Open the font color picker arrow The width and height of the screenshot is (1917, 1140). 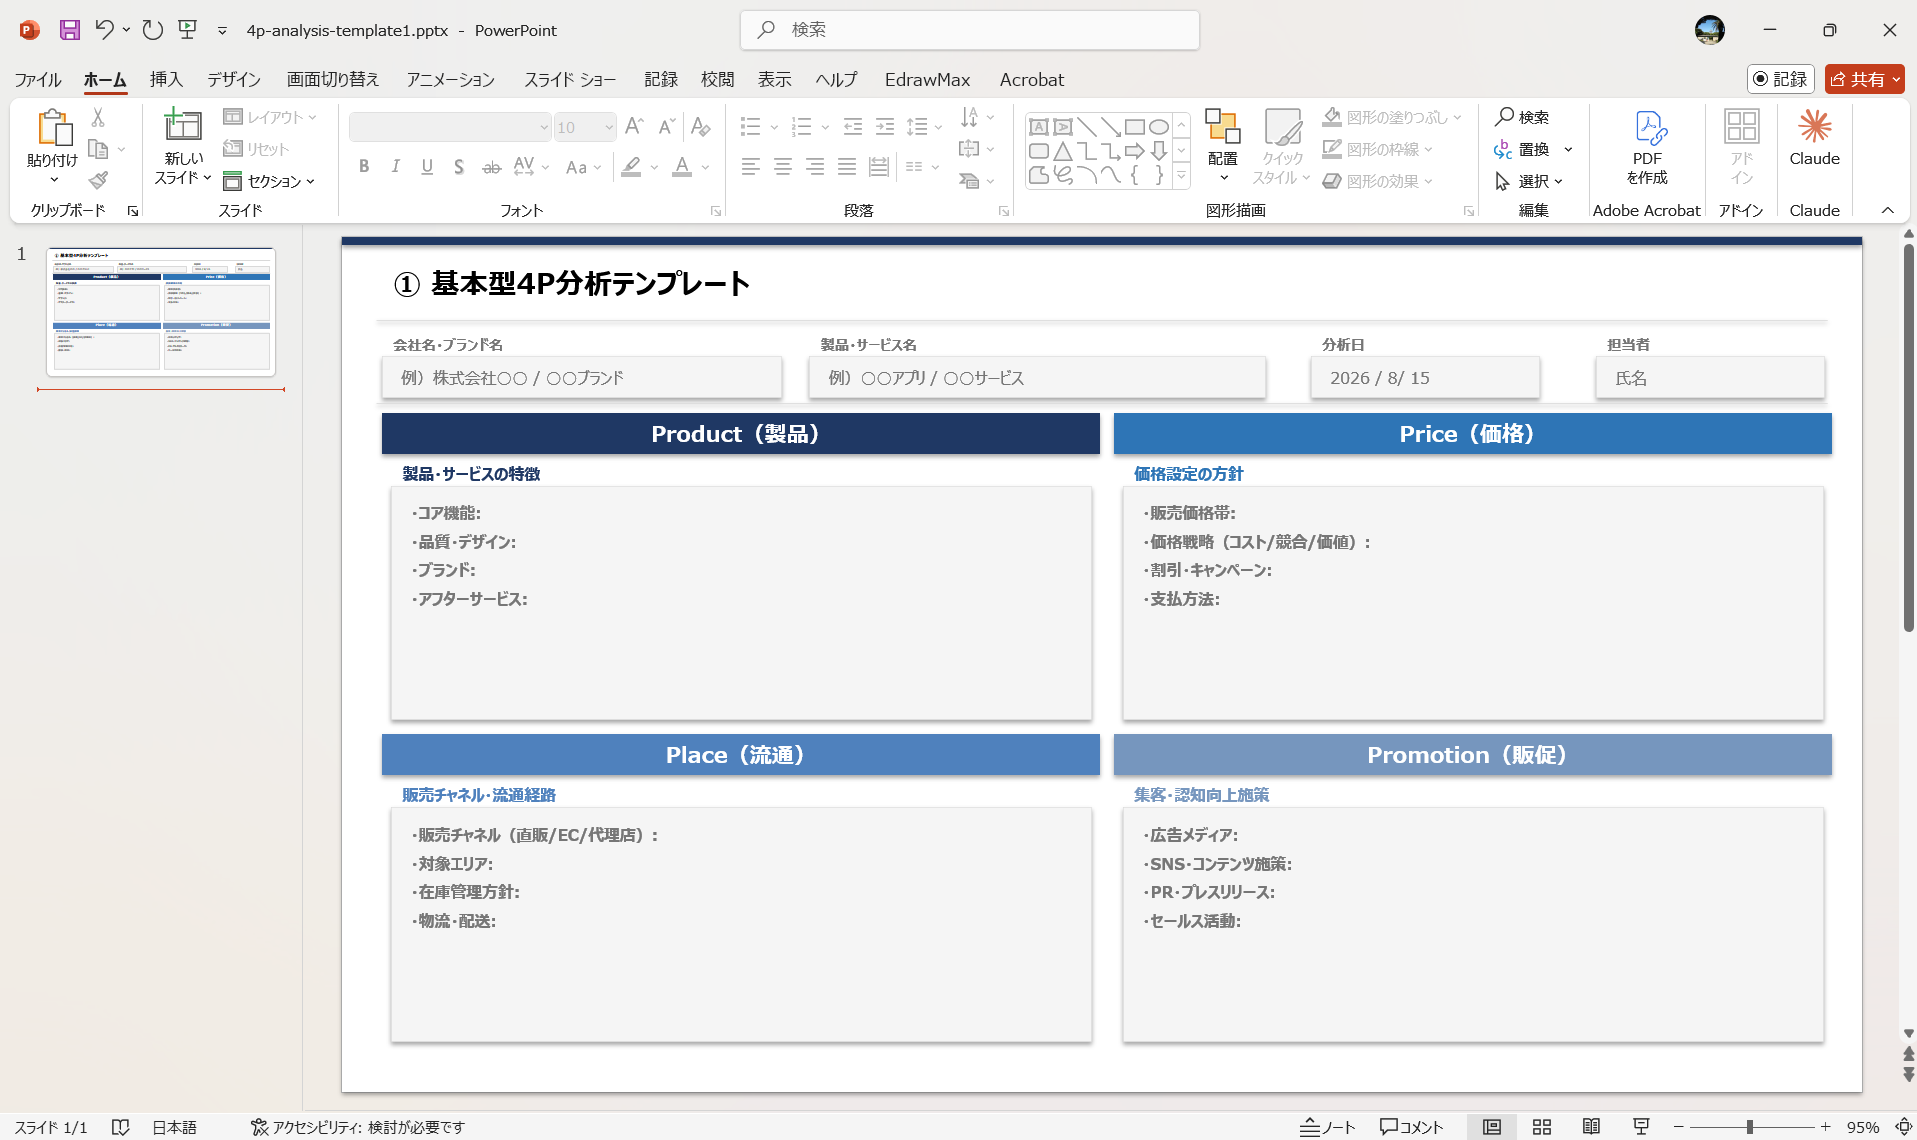coord(705,167)
